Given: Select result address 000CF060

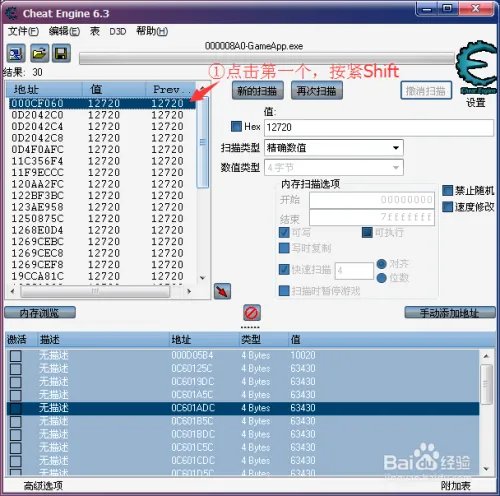Looking at the screenshot, I should point(102,103).
